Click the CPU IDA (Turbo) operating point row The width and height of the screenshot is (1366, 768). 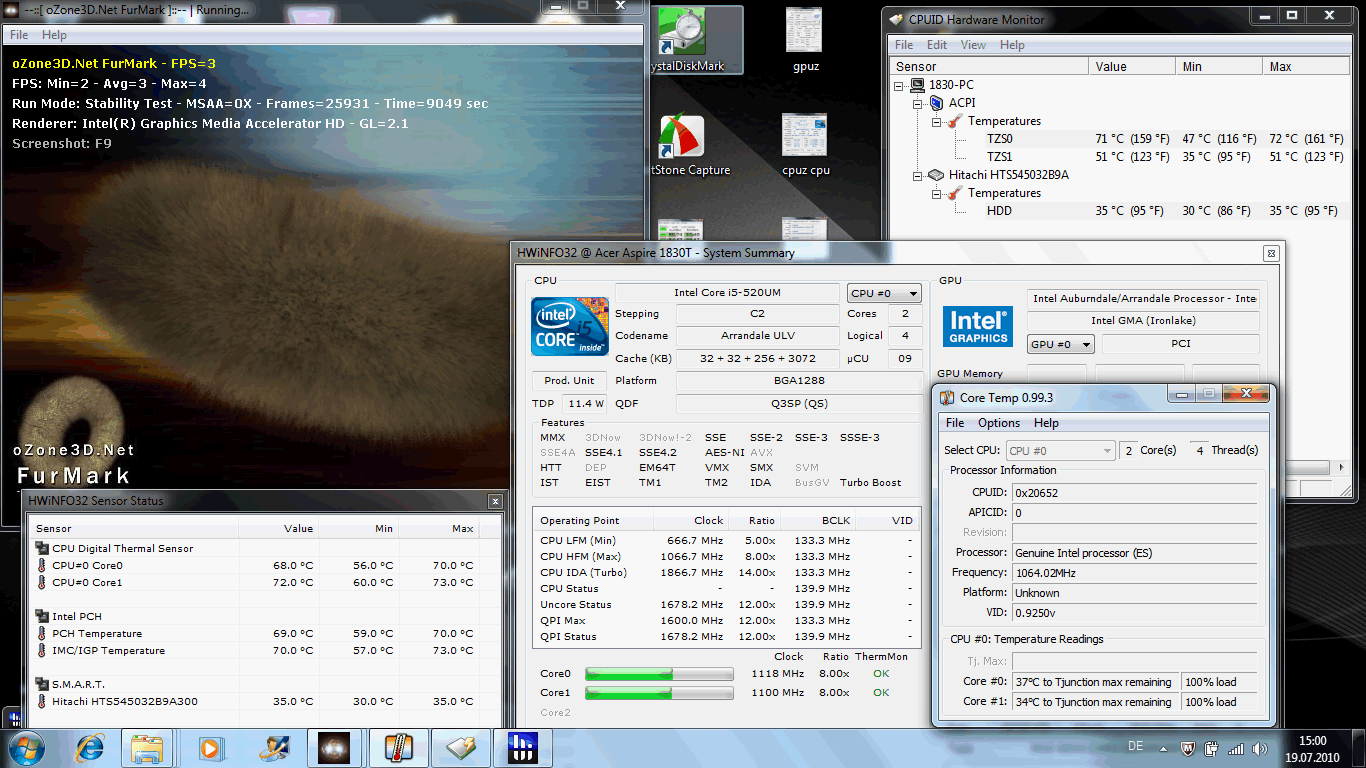pyautogui.click(x=726, y=572)
